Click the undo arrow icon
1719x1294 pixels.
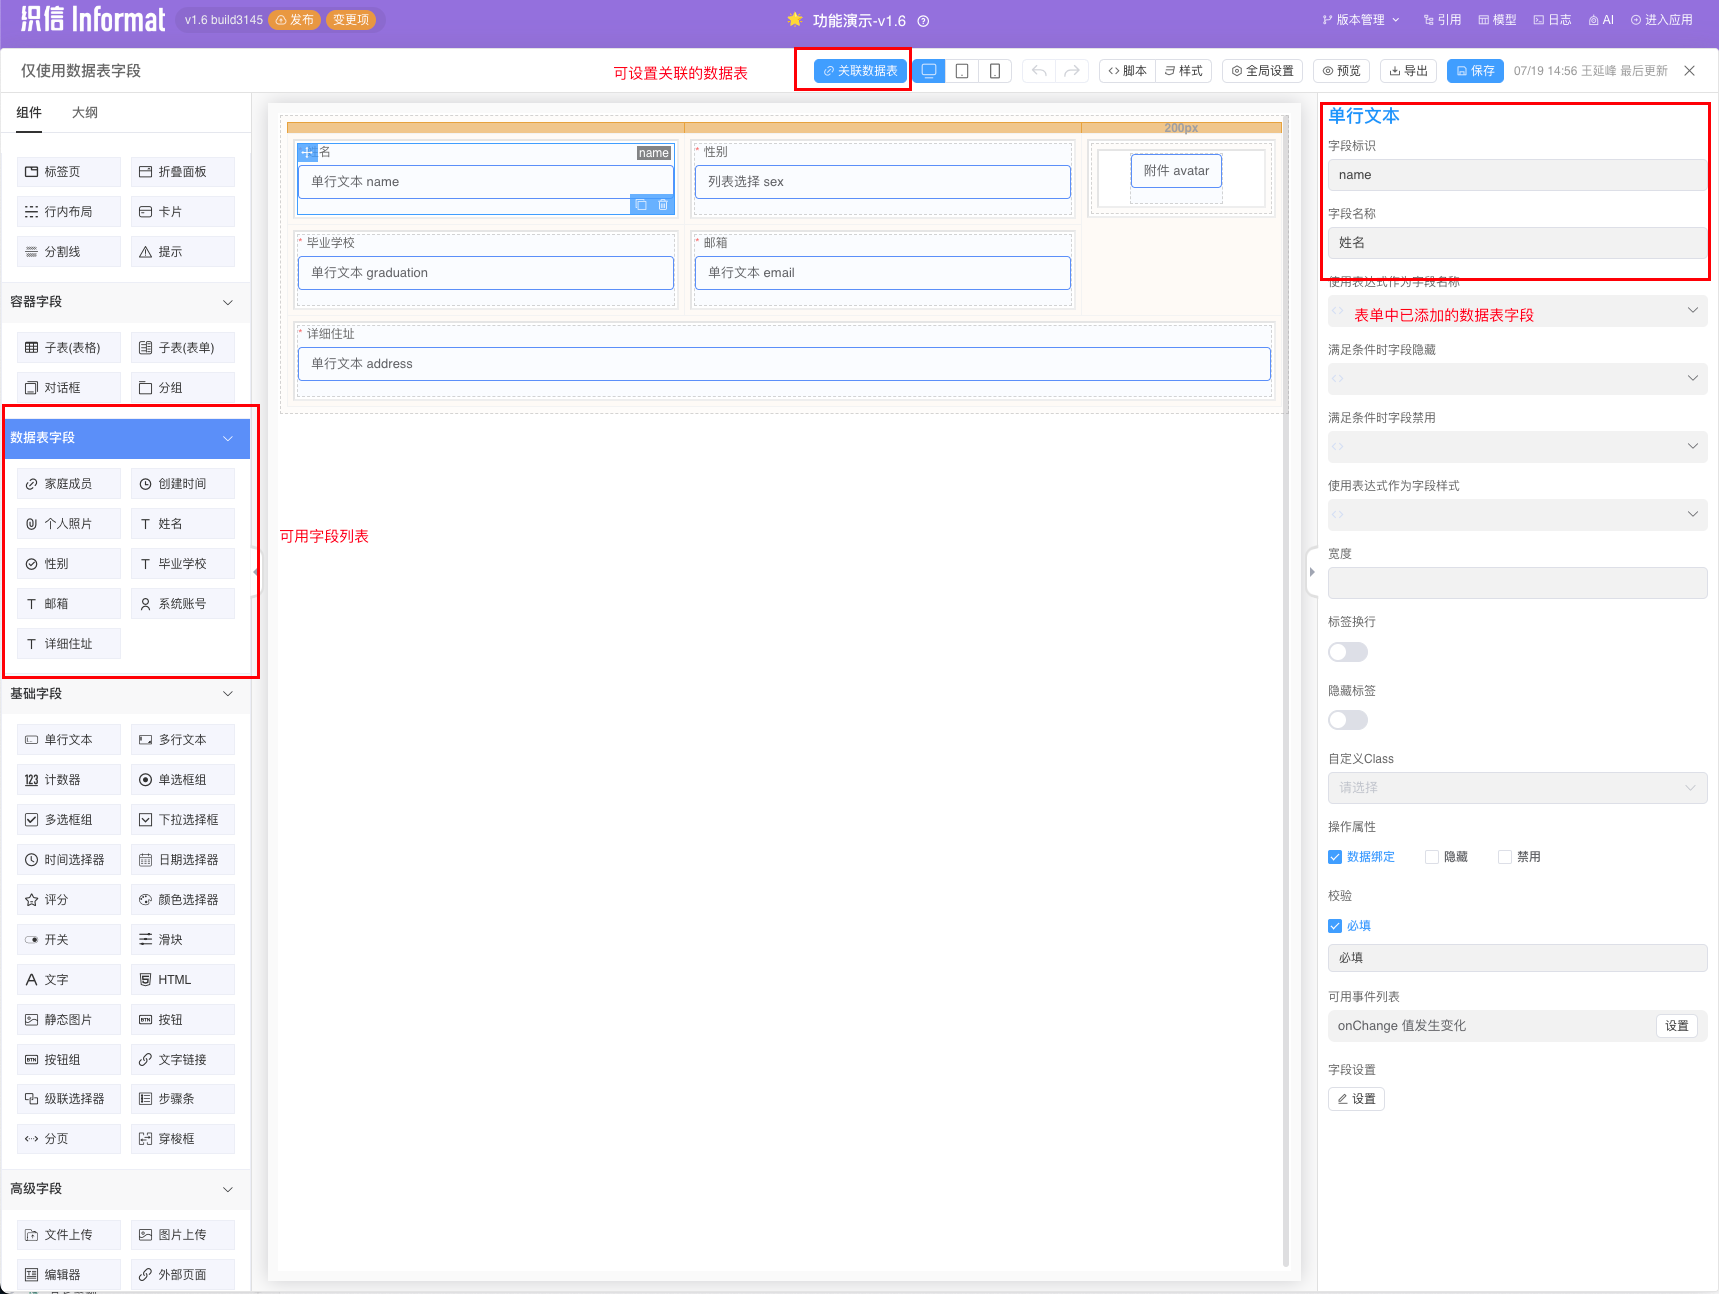click(1039, 71)
